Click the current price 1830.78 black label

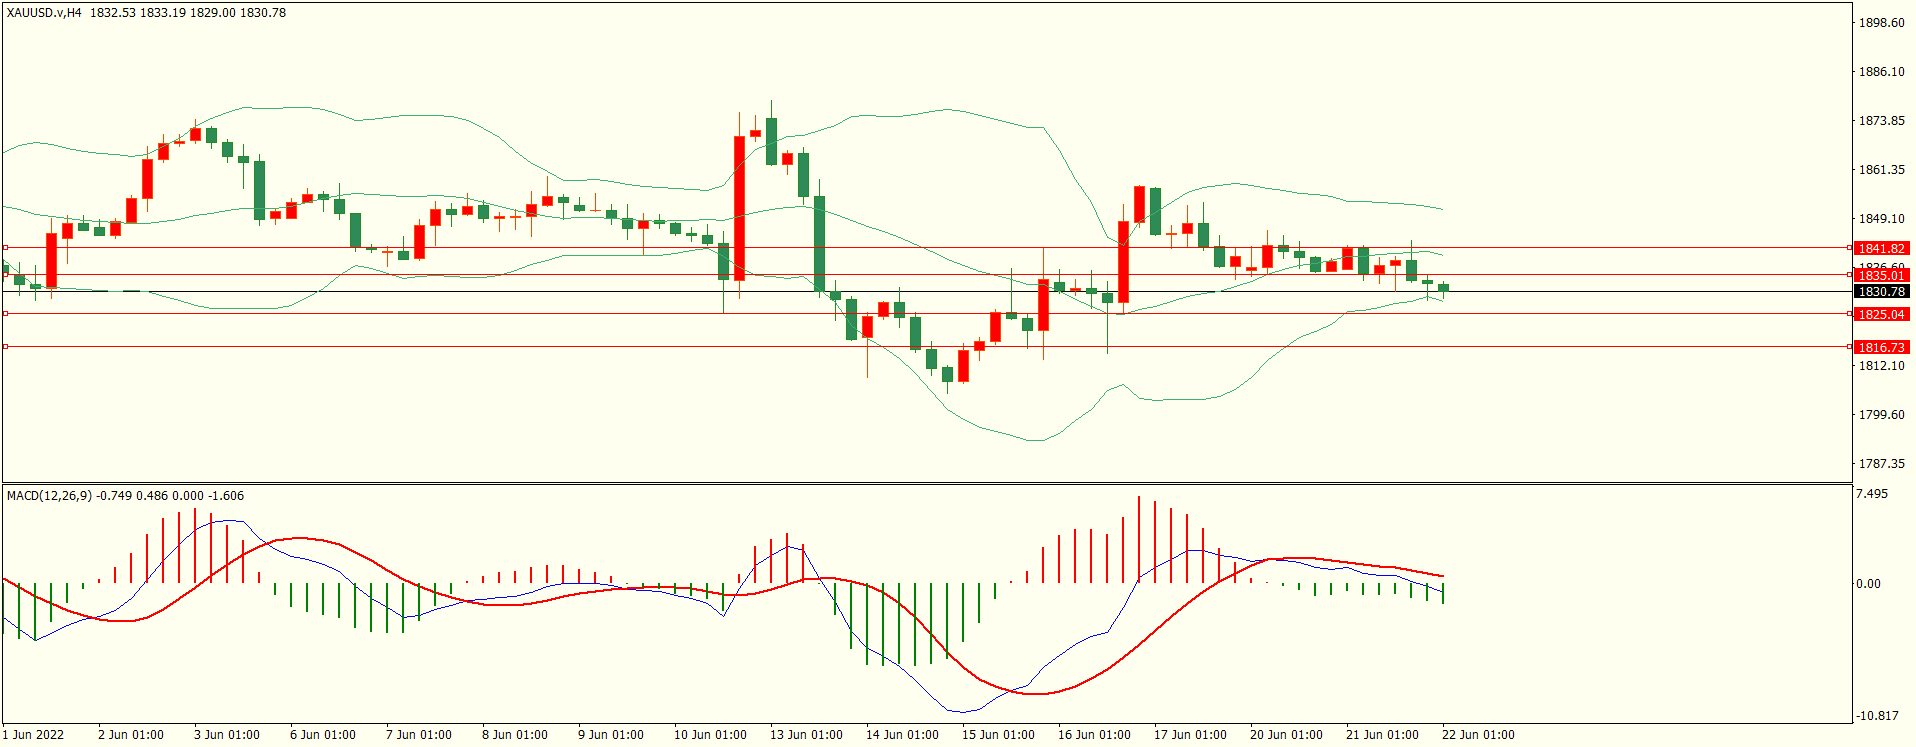(1881, 292)
